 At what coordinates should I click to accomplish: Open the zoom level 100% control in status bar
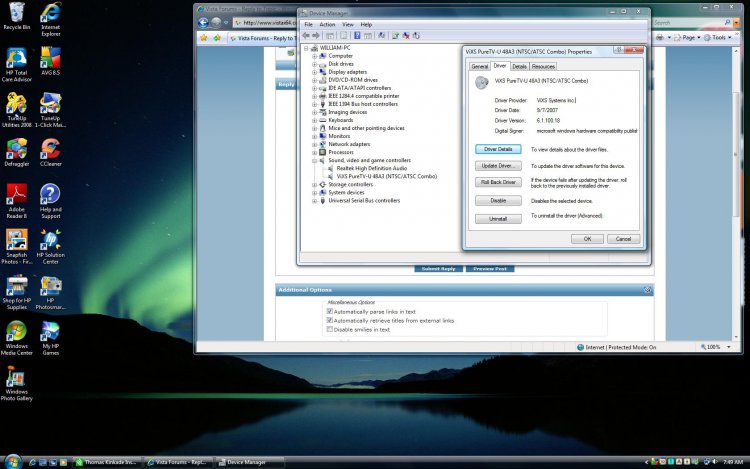point(716,347)
